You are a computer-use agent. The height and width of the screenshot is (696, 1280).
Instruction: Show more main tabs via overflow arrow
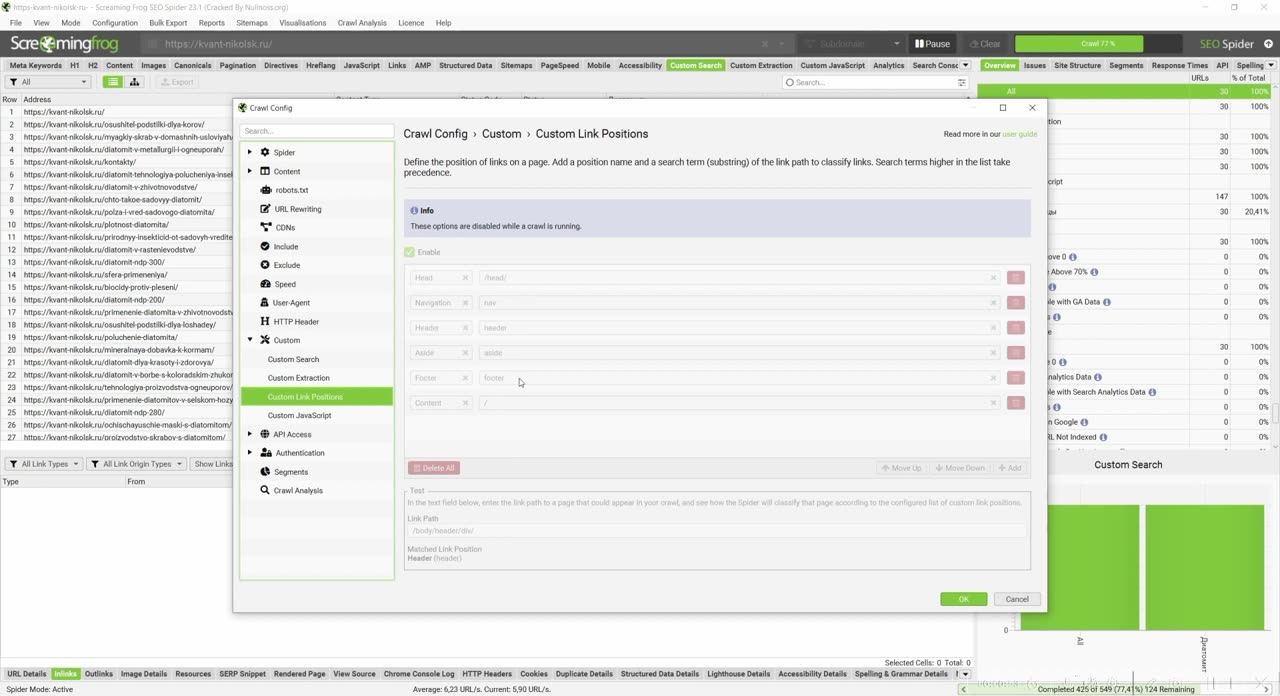[965, 65]
